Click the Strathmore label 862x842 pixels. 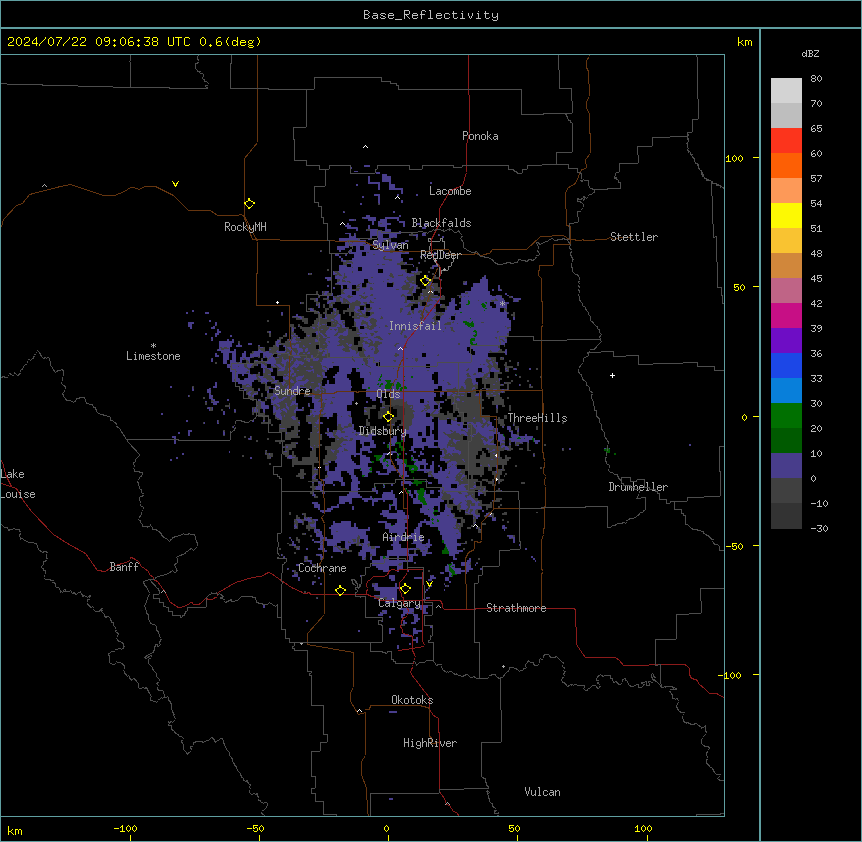pos(516,608)
